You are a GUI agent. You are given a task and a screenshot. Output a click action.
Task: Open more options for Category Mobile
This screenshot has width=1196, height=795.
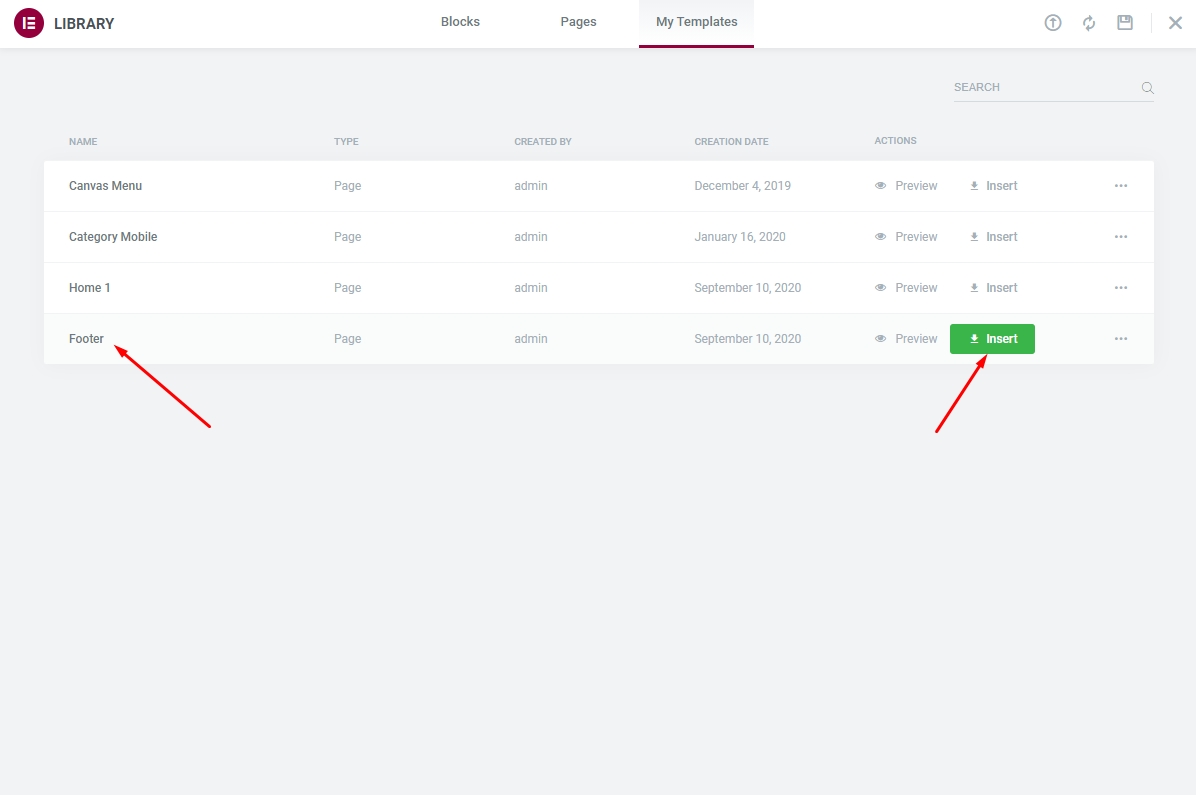coord(1121,237)
